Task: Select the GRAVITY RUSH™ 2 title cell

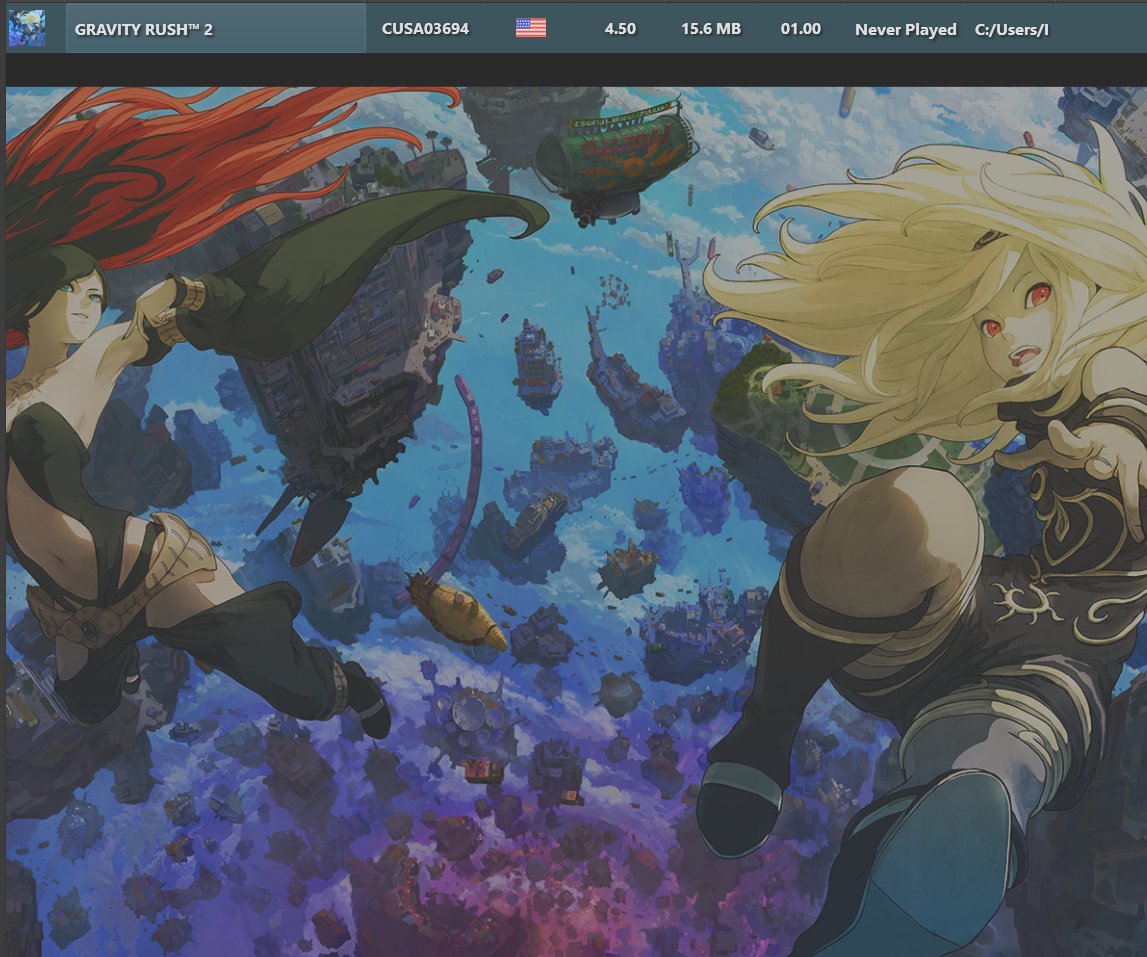Action: tap(216, 29)
